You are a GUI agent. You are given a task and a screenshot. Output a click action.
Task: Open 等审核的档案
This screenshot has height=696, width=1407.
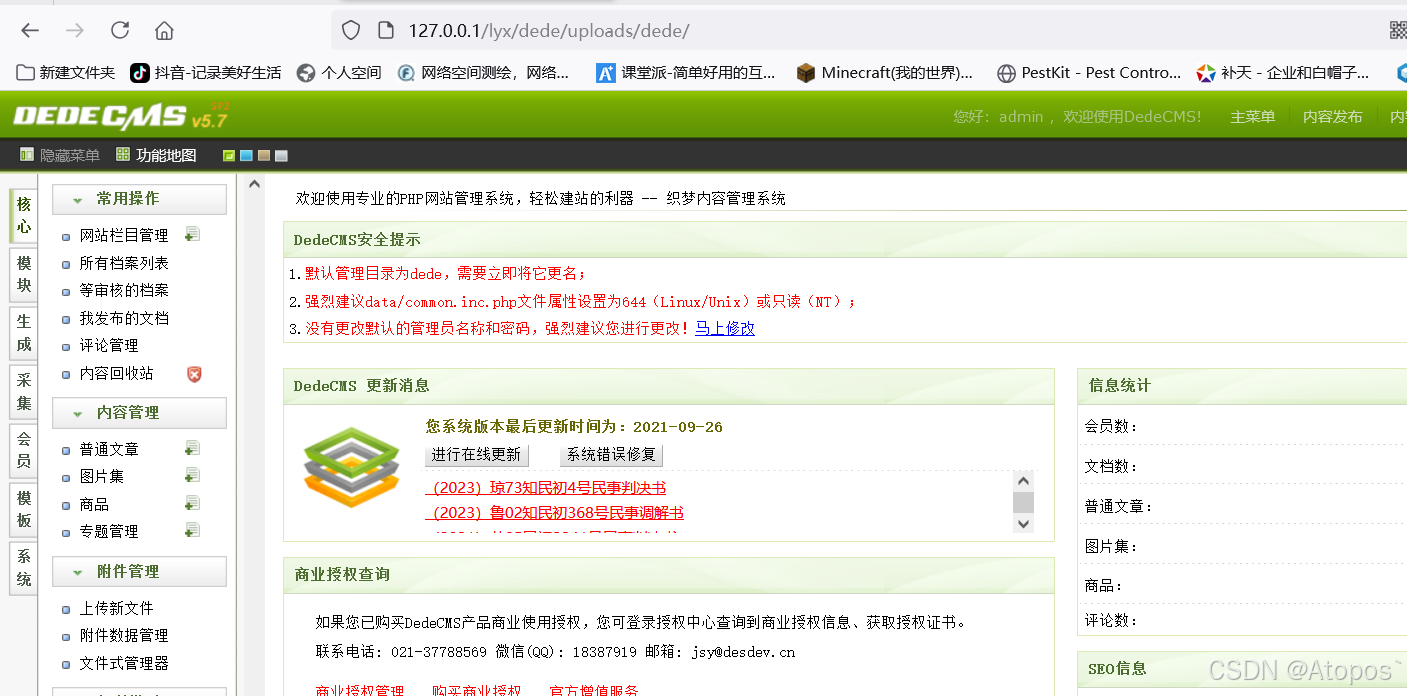pos(124,290)
